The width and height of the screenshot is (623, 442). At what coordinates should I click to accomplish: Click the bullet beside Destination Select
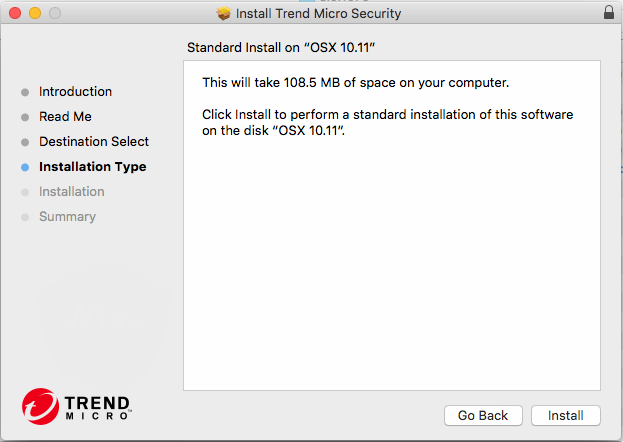pos(25,142)
